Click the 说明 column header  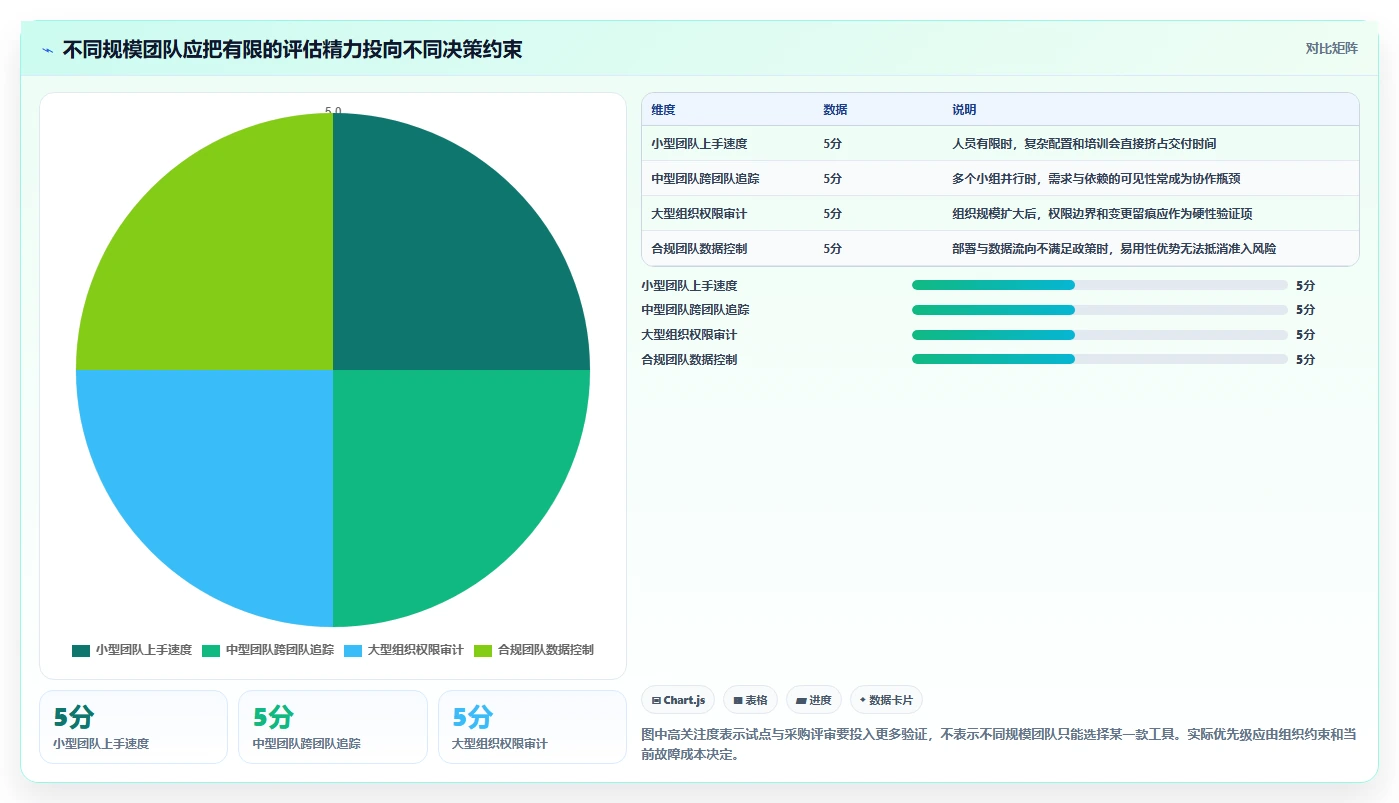tap(964, 110)
